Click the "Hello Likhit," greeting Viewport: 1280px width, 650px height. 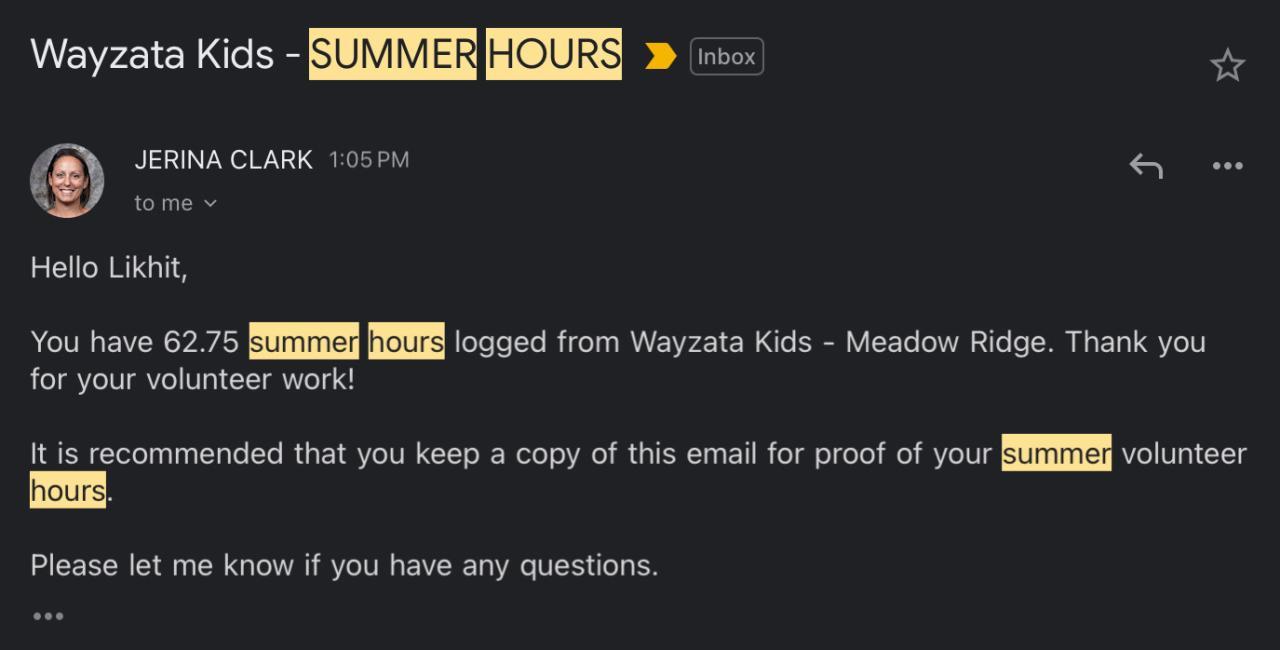pyautogui.click(x=109, y=268)
